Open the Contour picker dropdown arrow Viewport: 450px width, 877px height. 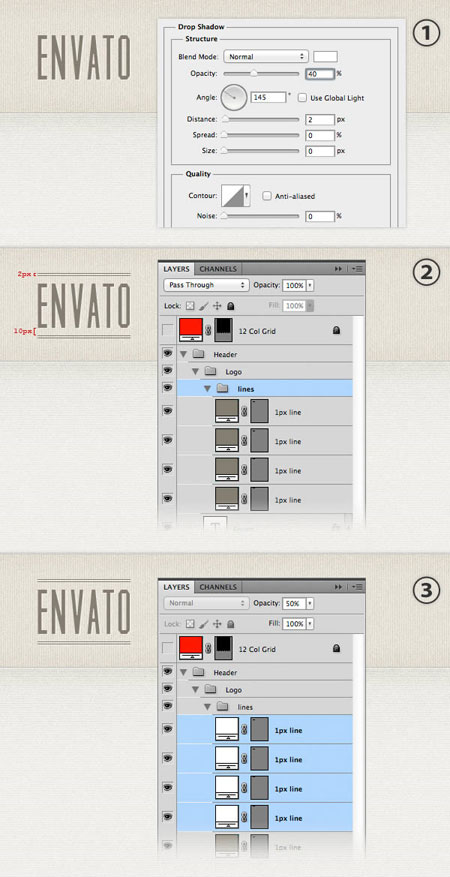247,196
